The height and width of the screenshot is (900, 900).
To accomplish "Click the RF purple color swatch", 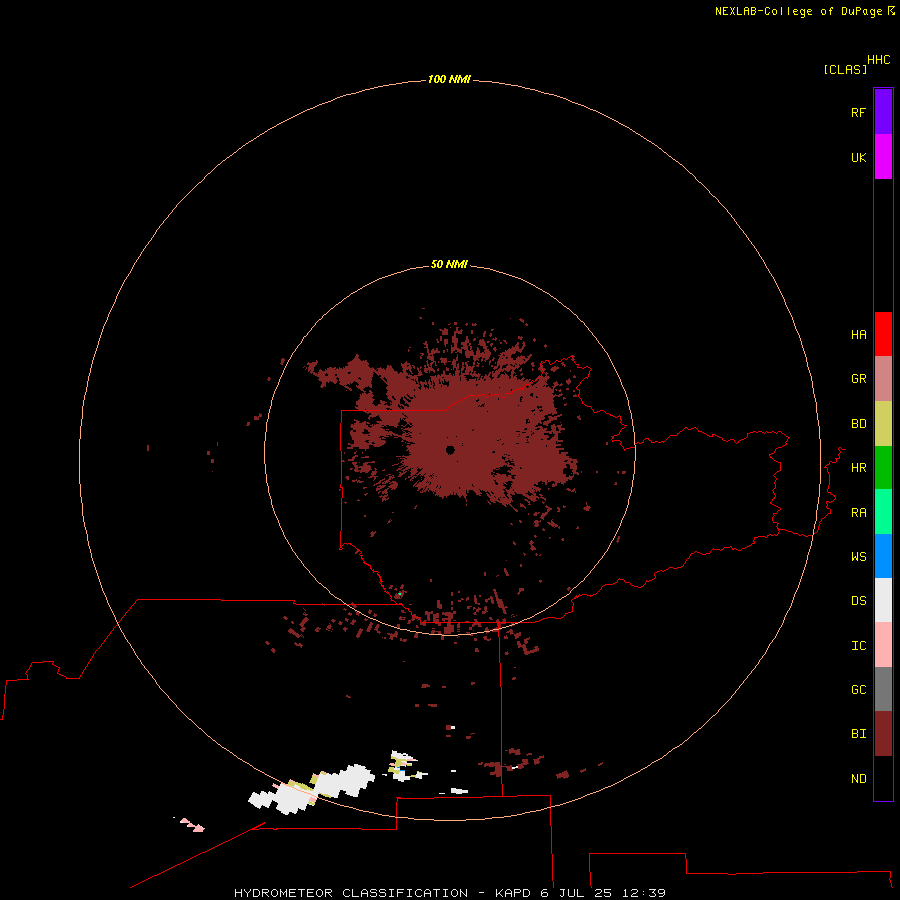I will (x=883, y=112).
